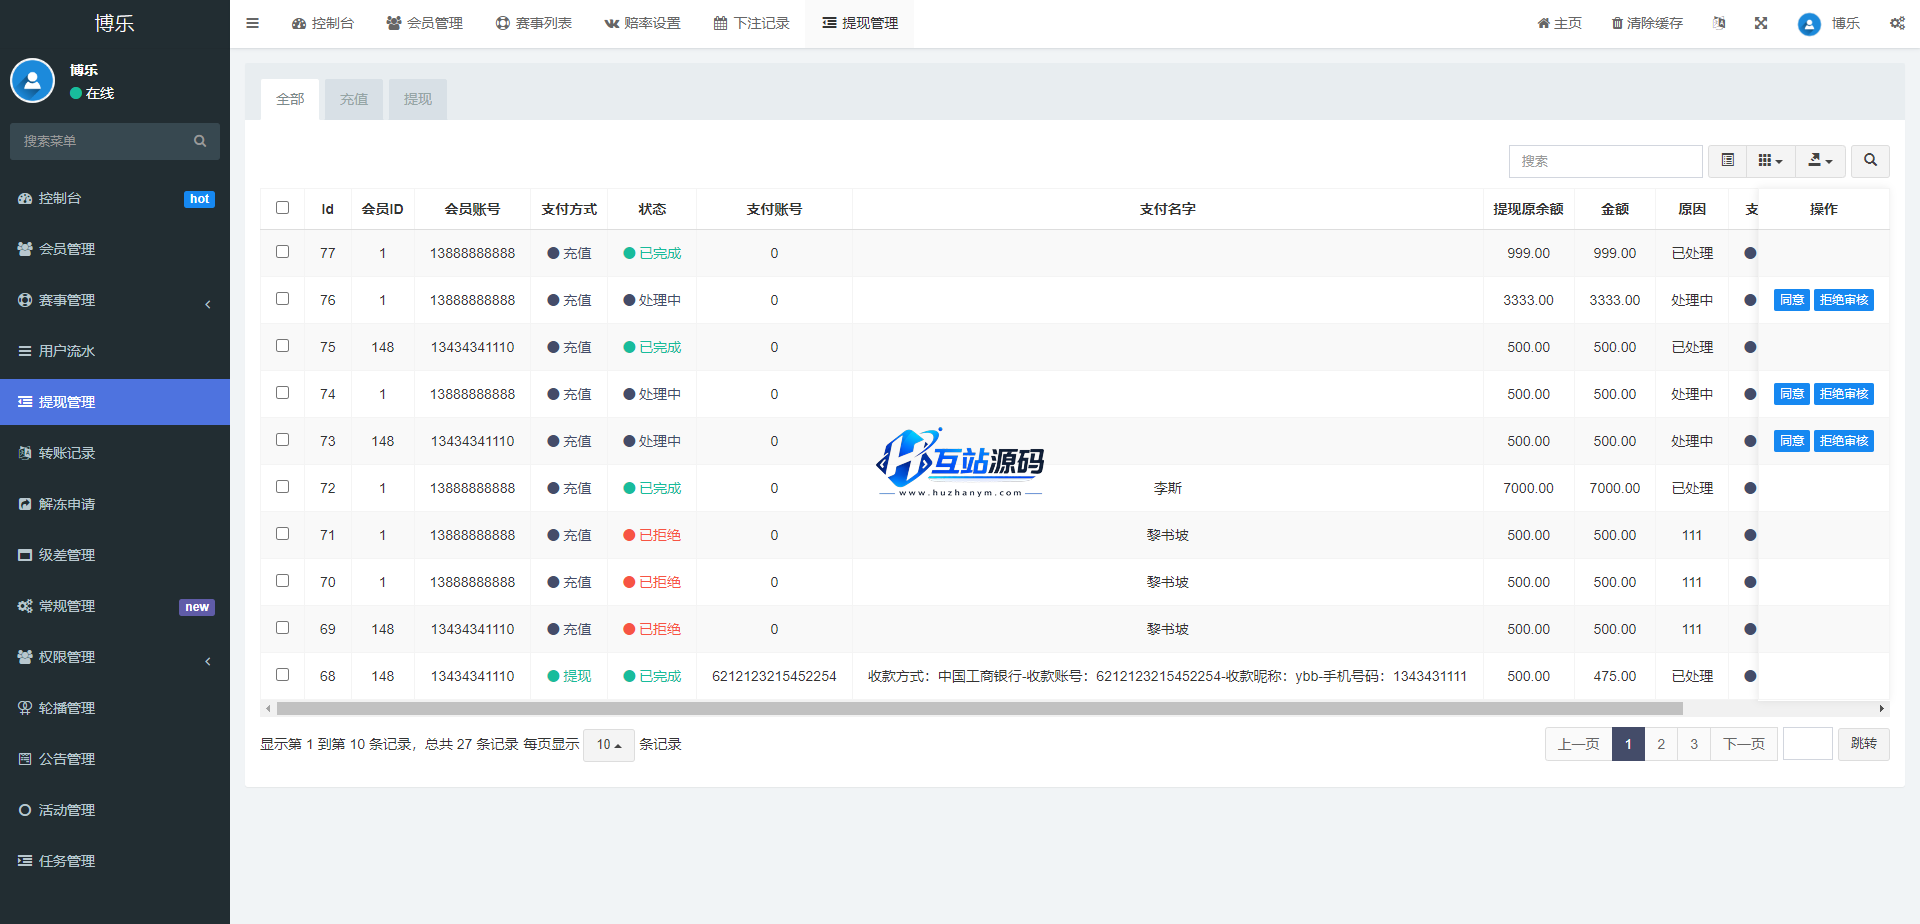The image size is (1920, 924).
Task: Check the select-all checkbox in table header
Action: 282,208
